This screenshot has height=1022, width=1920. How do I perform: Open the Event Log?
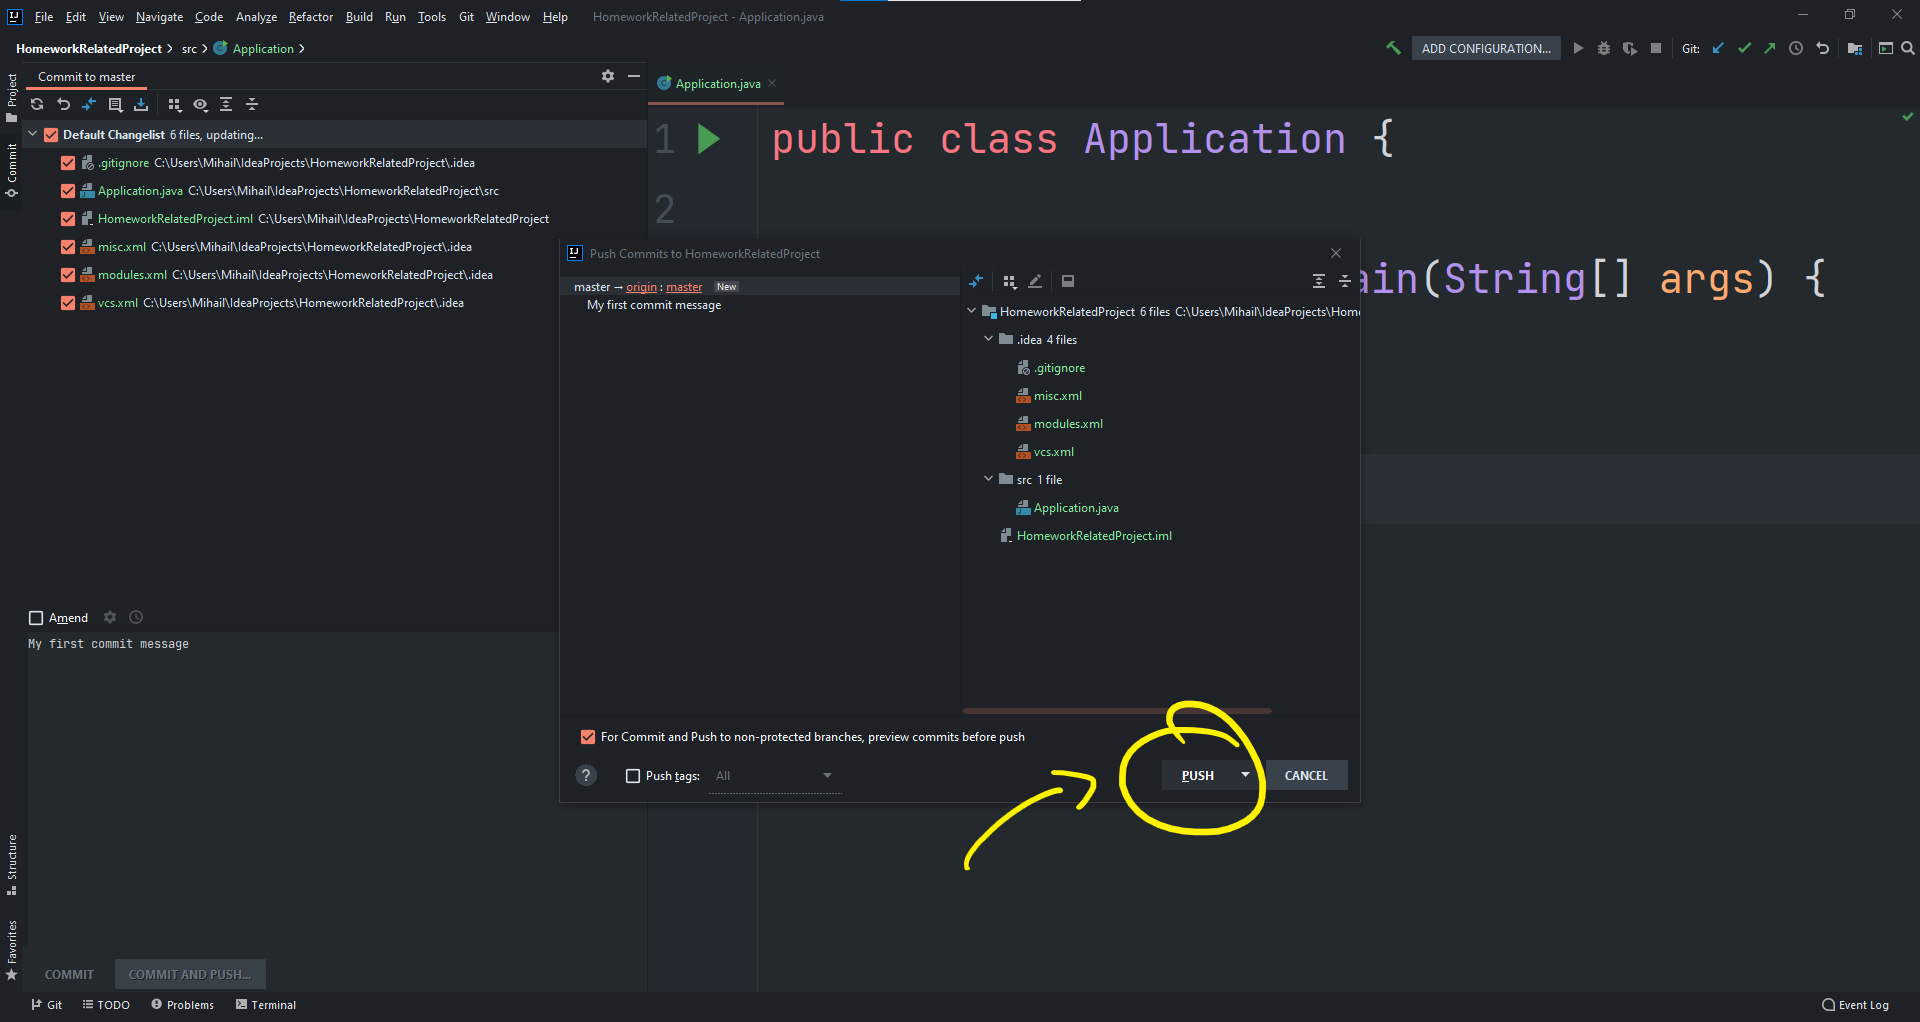click(x=1856, y=1005)
